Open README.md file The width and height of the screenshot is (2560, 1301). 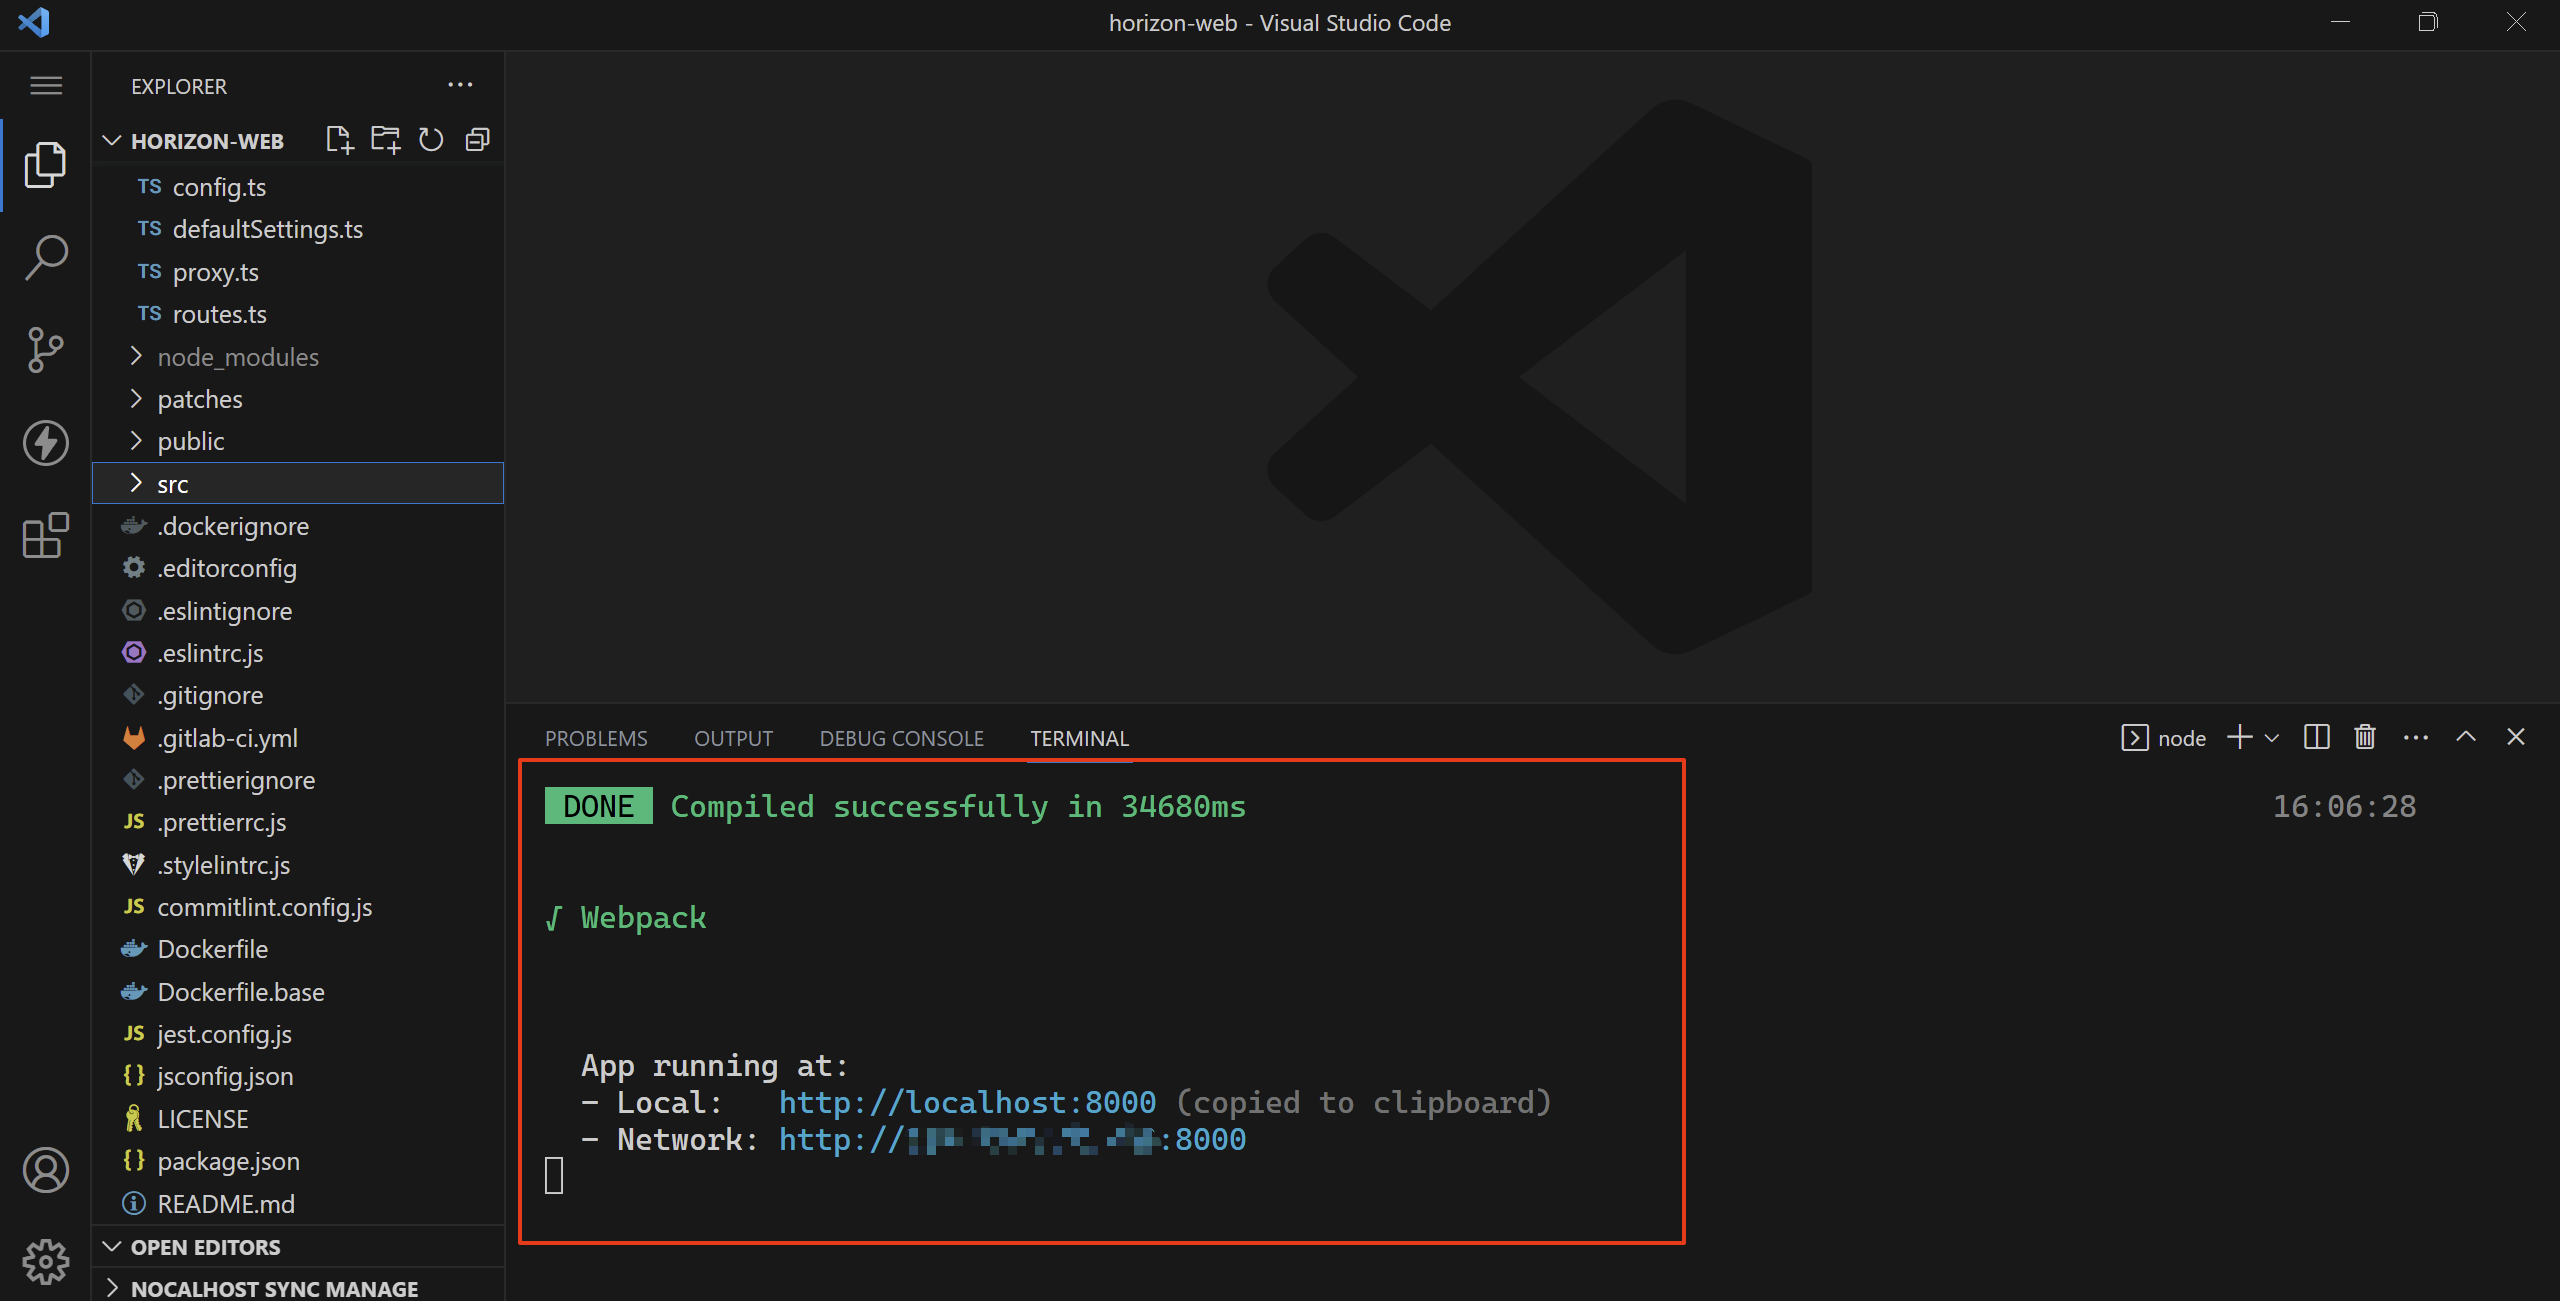click(298, 1204)
